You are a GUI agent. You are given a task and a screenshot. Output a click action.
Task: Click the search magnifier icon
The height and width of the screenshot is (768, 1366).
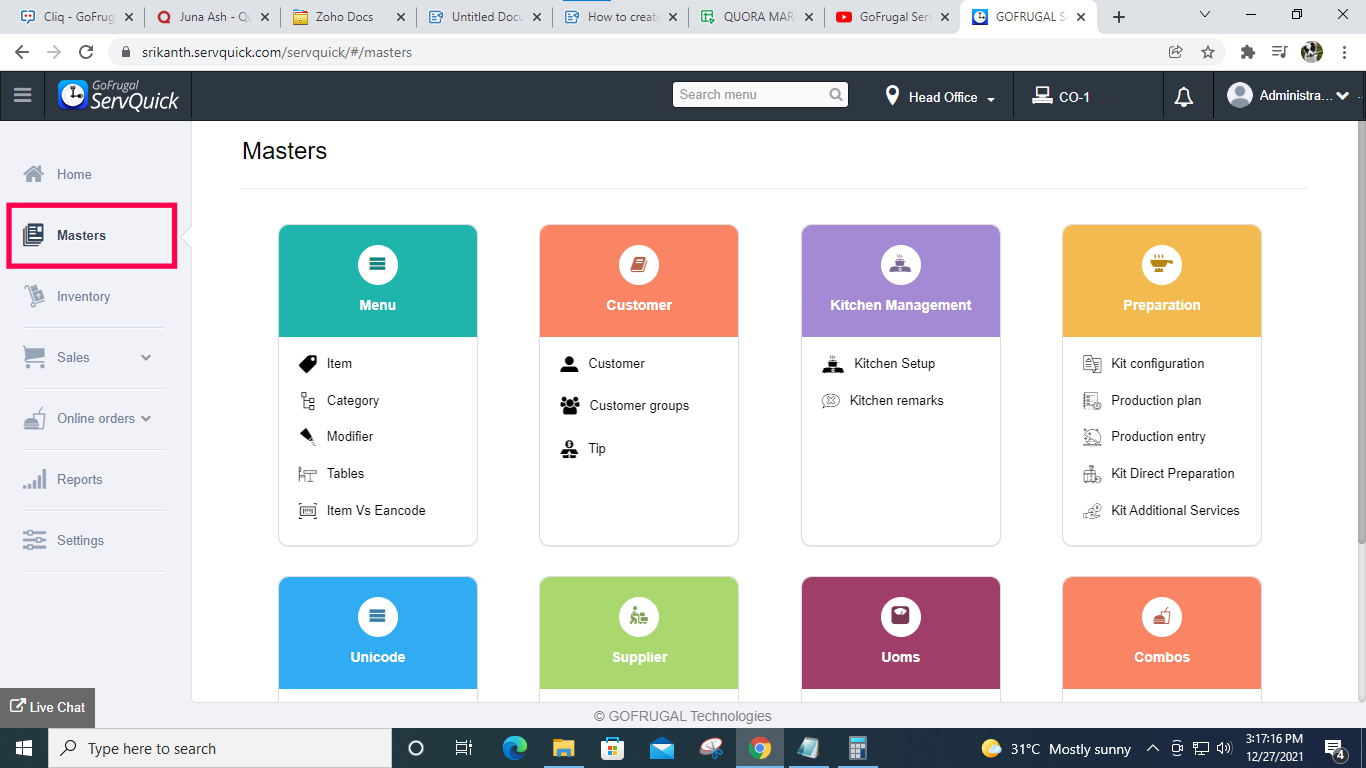click(x=836, y=95)
